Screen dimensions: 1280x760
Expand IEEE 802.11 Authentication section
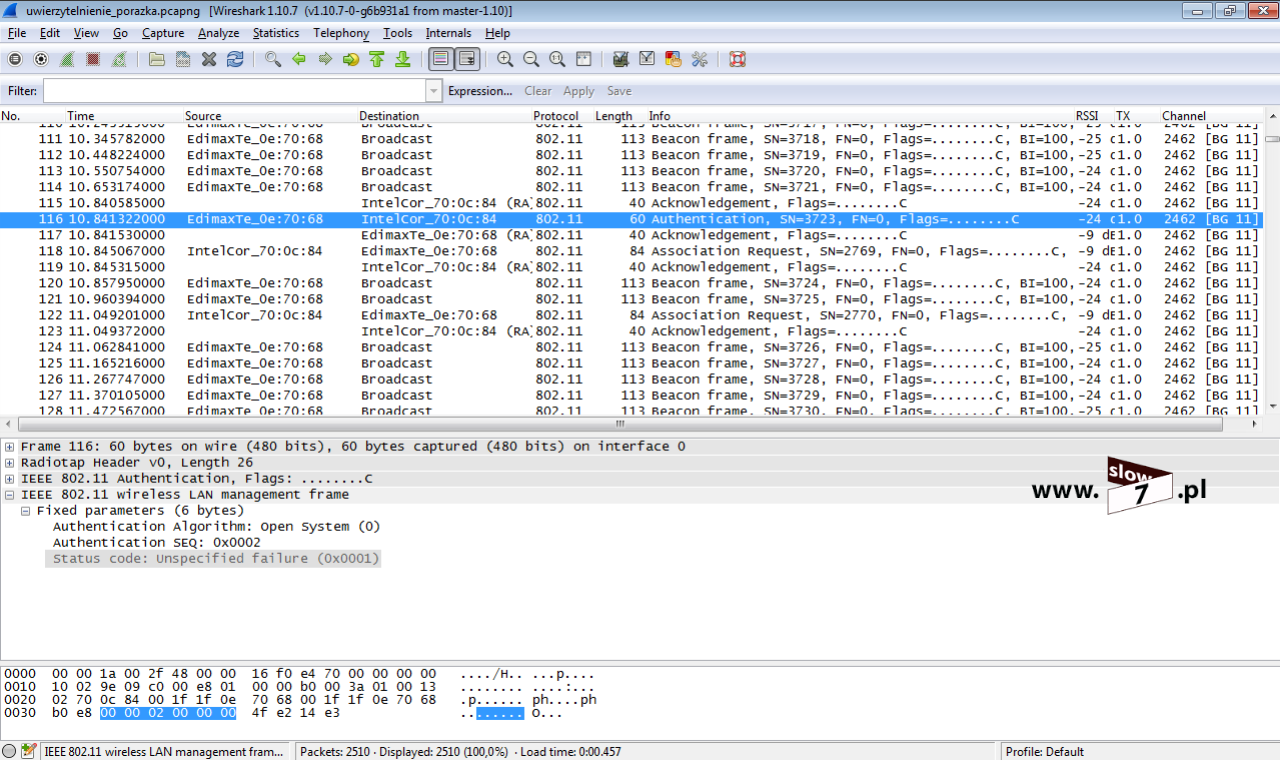click(x=10, y=479)
